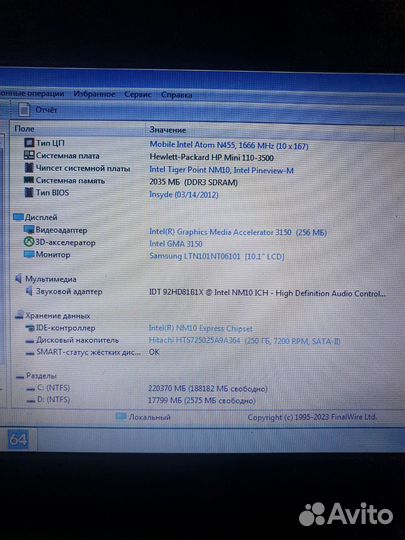Open Insyde (03/14/2012) BIOS link

point(184,195)
